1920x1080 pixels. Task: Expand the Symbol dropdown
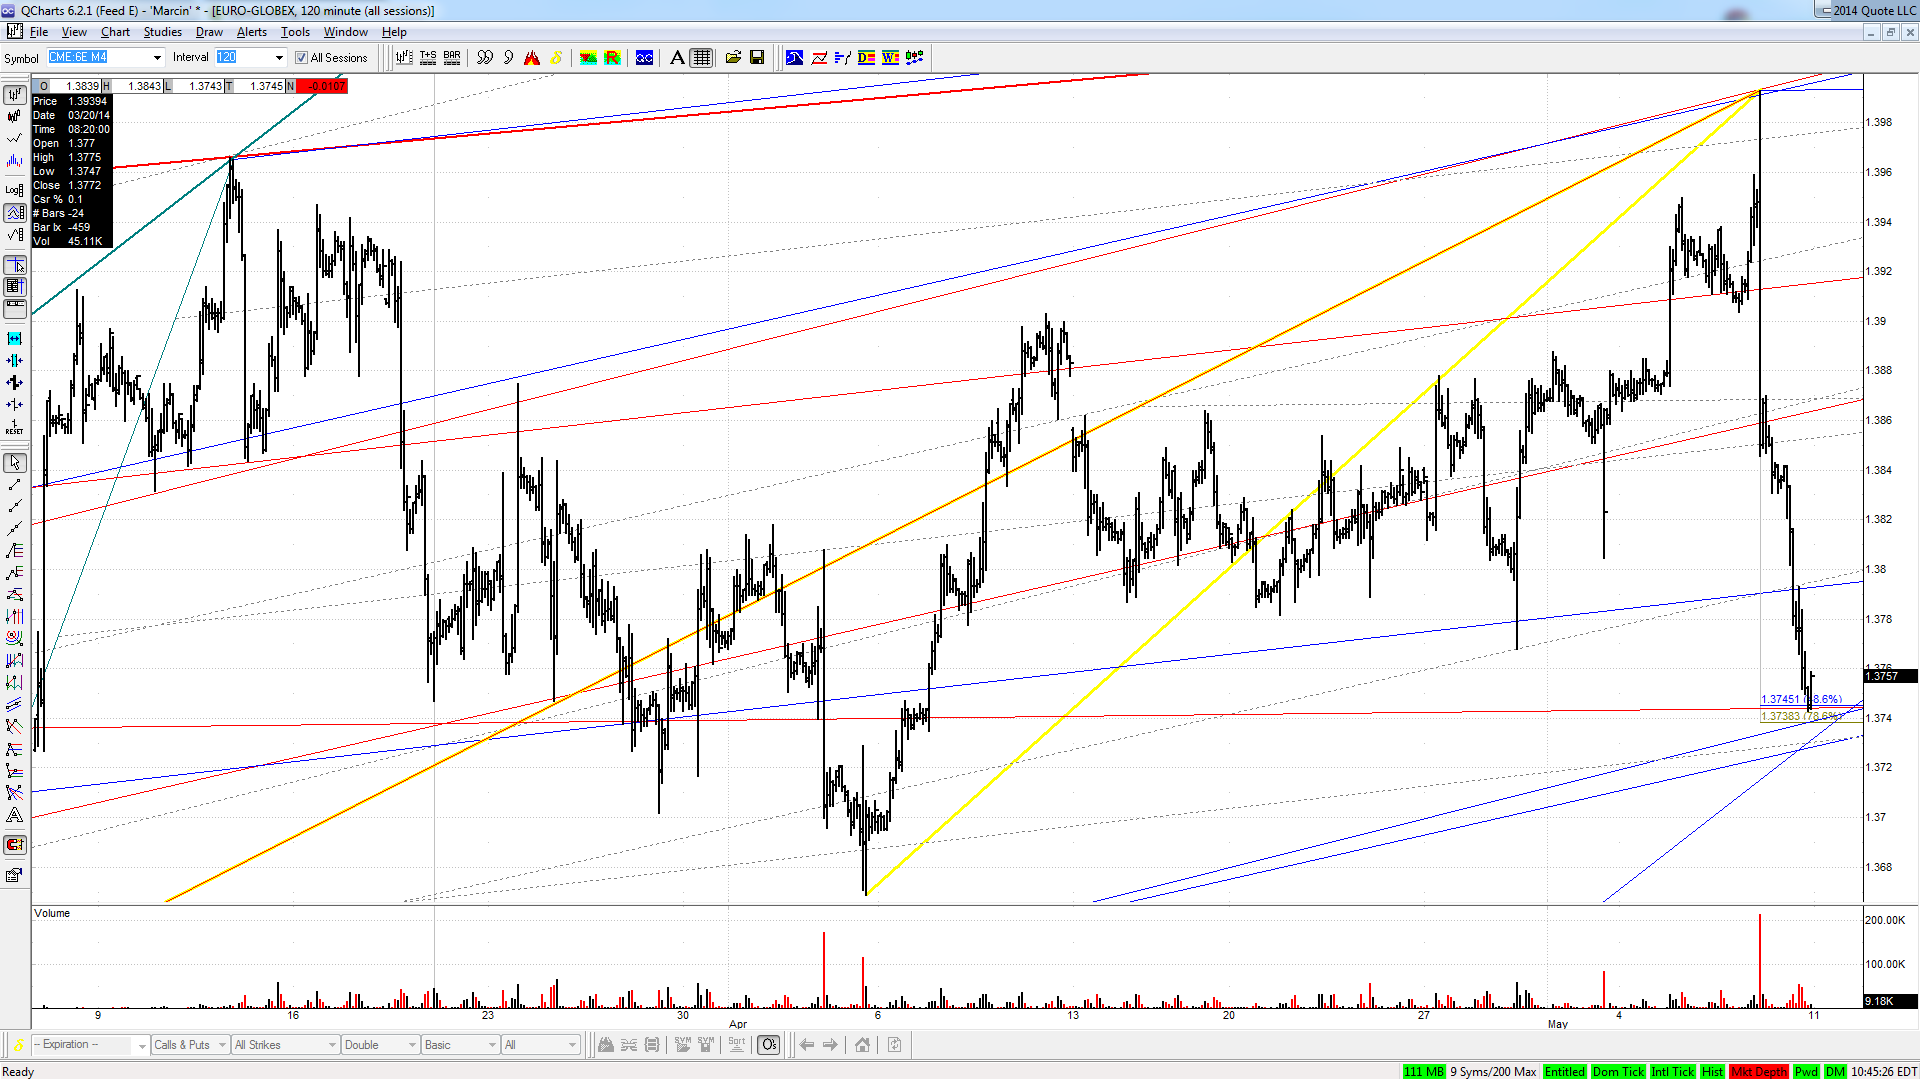pyautogui.click(x=157, y=58)
